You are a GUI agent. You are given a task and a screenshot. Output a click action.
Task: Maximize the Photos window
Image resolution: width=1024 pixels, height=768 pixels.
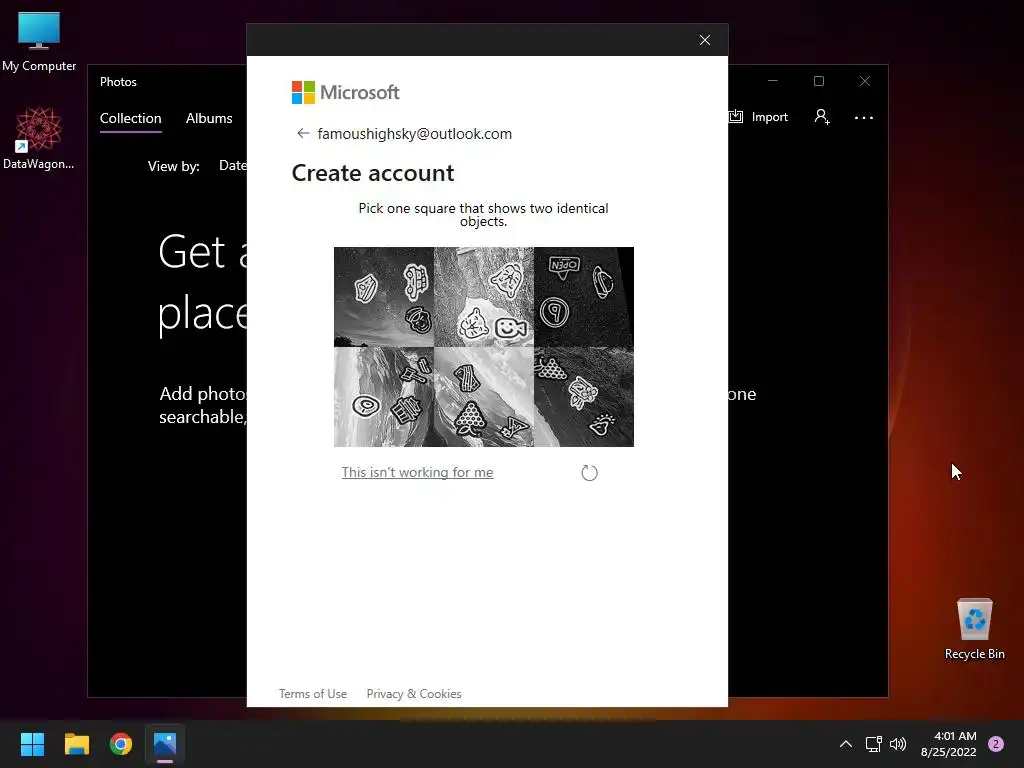pyautogui.click(x=819, y=81)
